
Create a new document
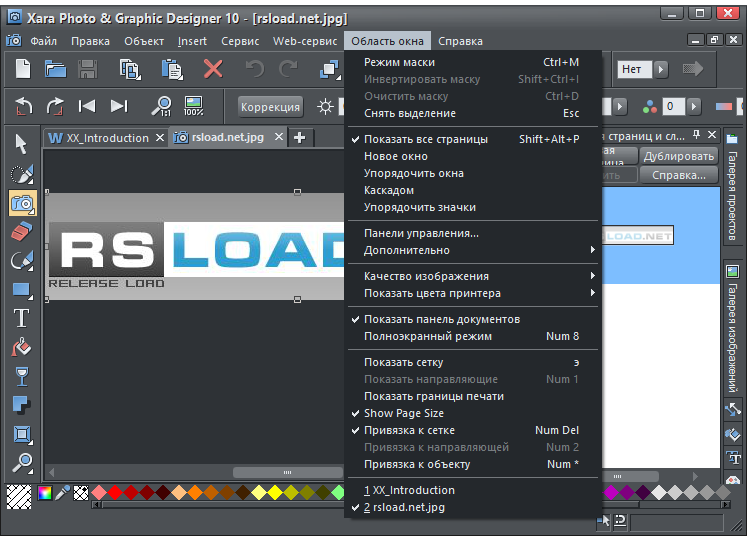[23, 69]
